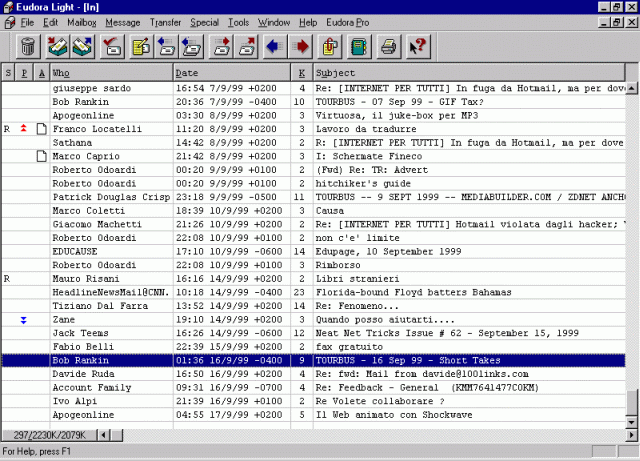Click the 297/2230K/2079K mailbox size button
Screen dimensions: 640x461
[x=49, y=435]
